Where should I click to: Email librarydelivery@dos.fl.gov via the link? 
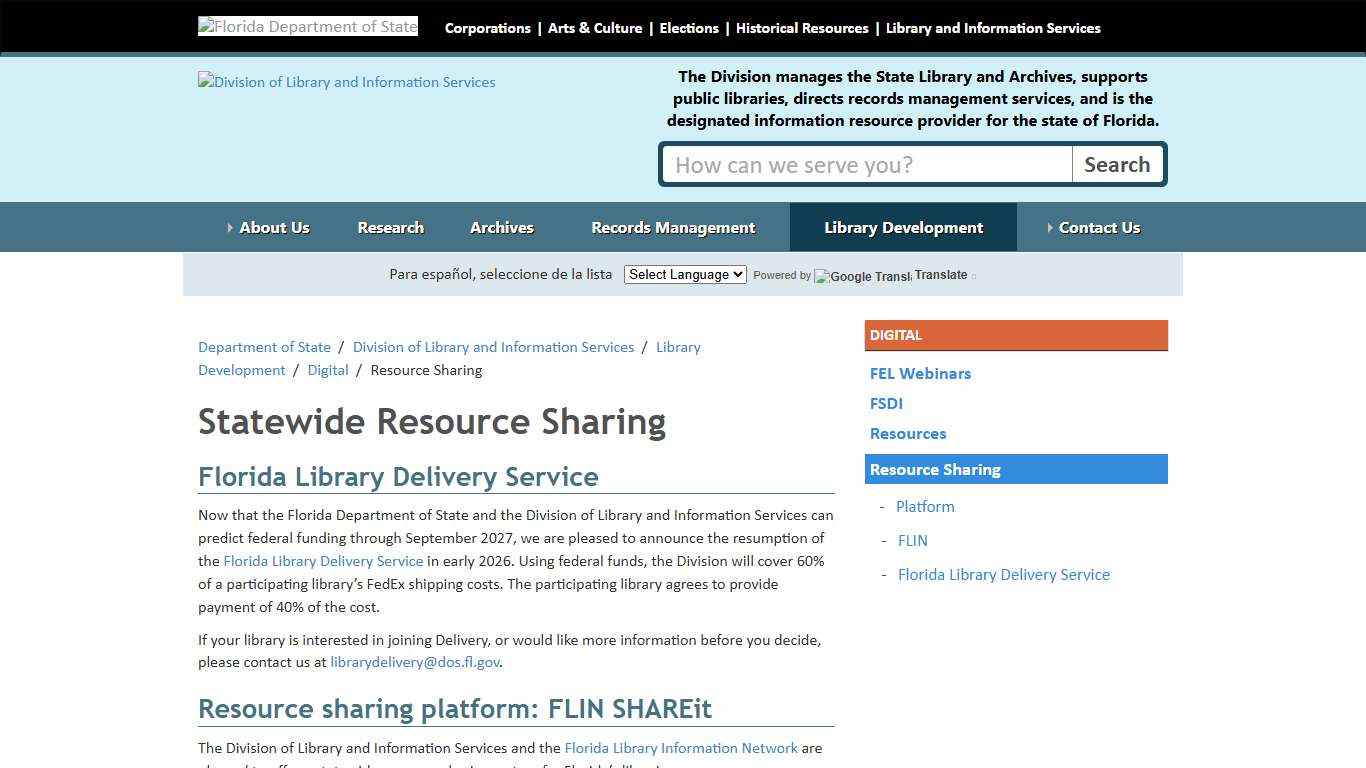[415, 662]
